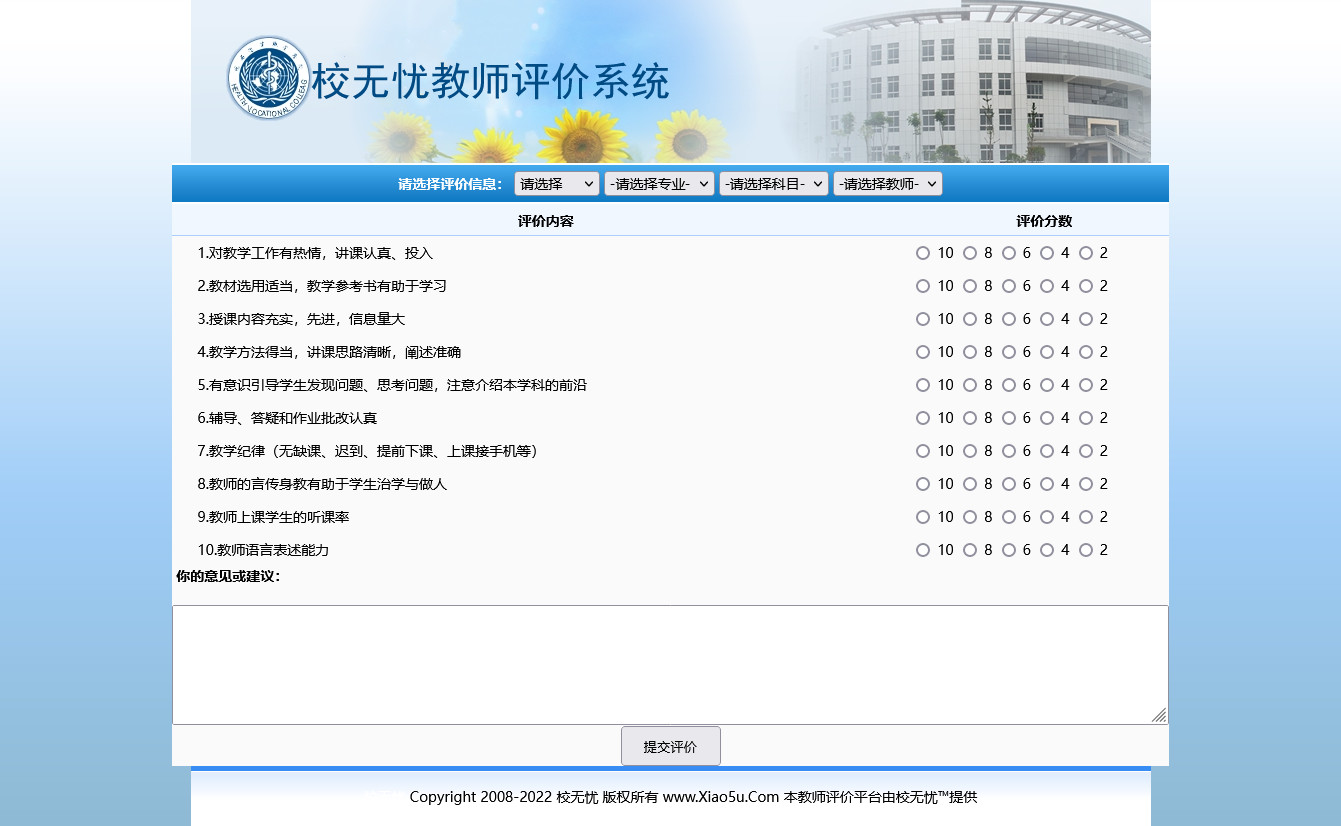Click the '评价分数' column header
The image size is (1341, 826).
click(1044, 221)
